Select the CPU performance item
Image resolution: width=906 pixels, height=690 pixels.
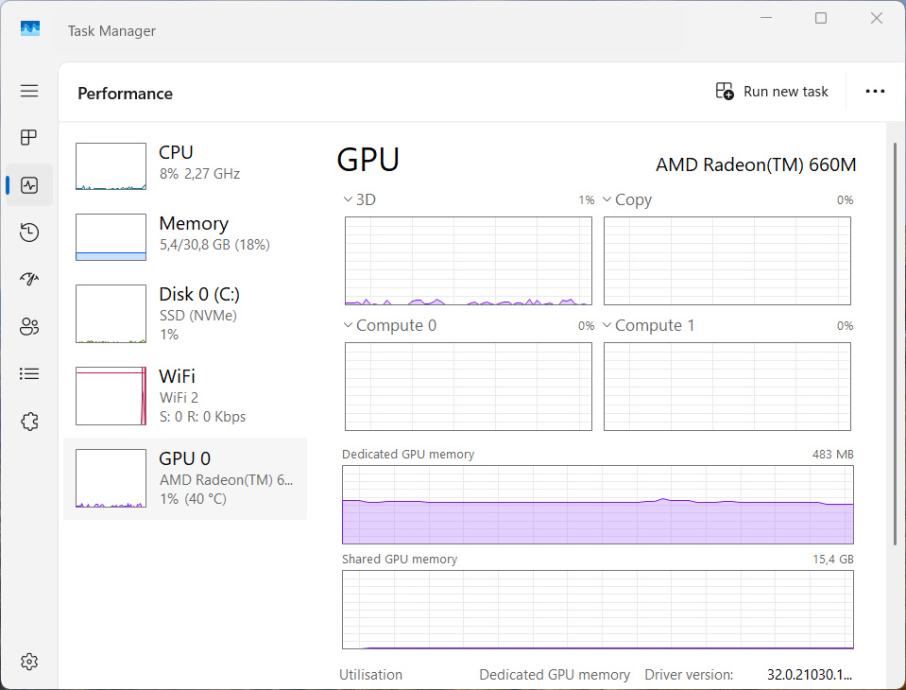pos(185,164)
